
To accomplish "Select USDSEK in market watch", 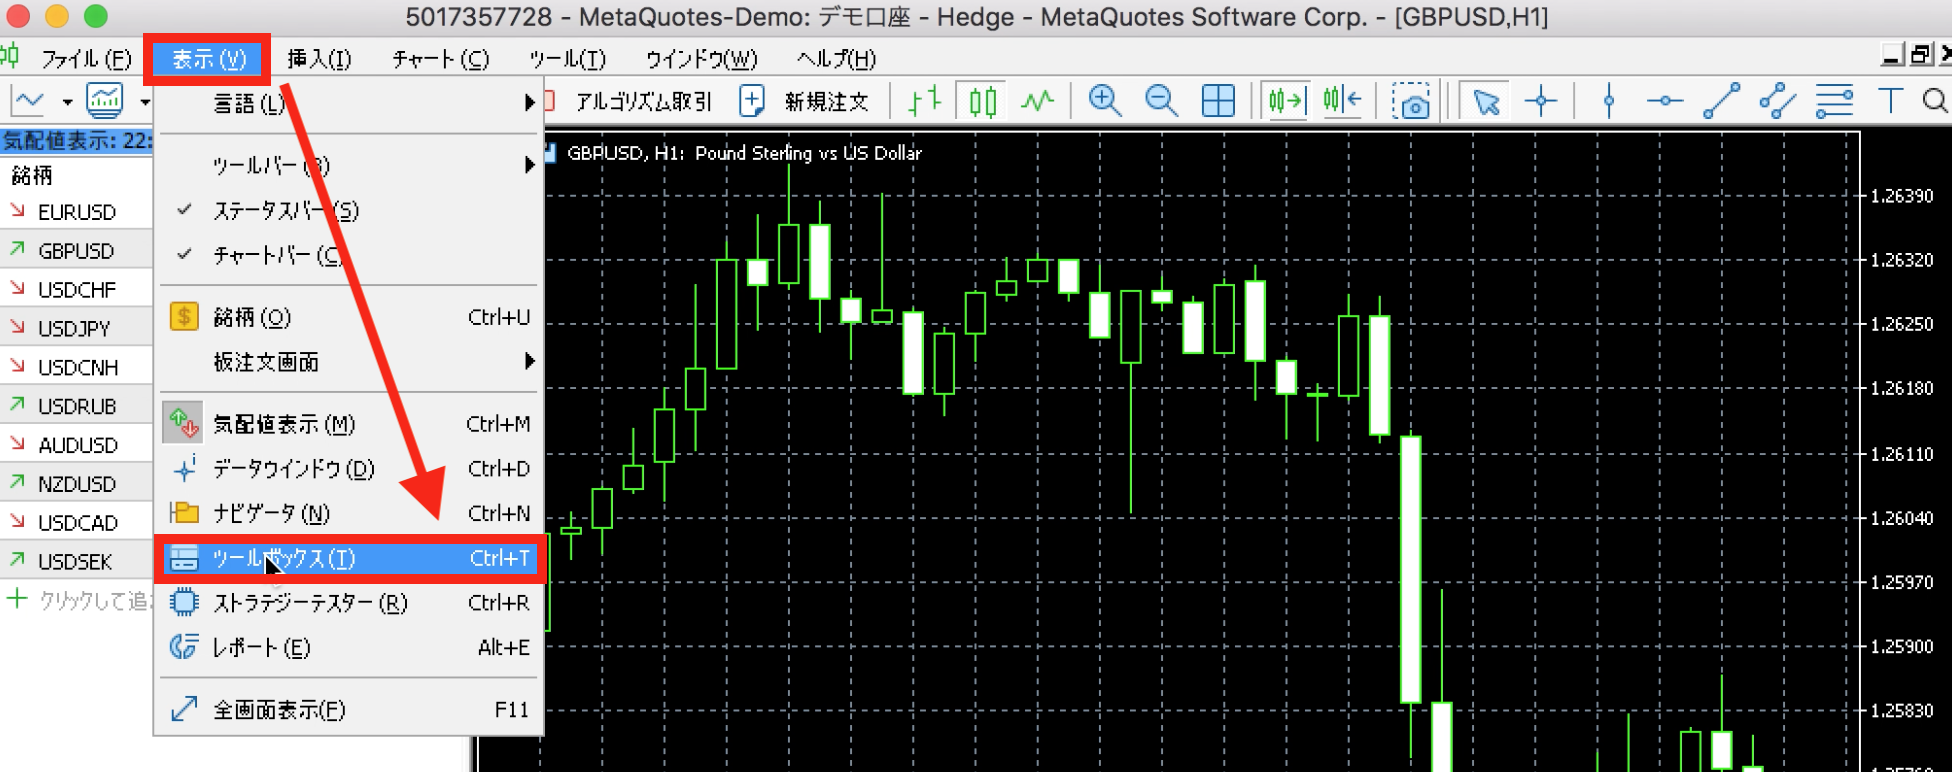I will tap(76, 562).
